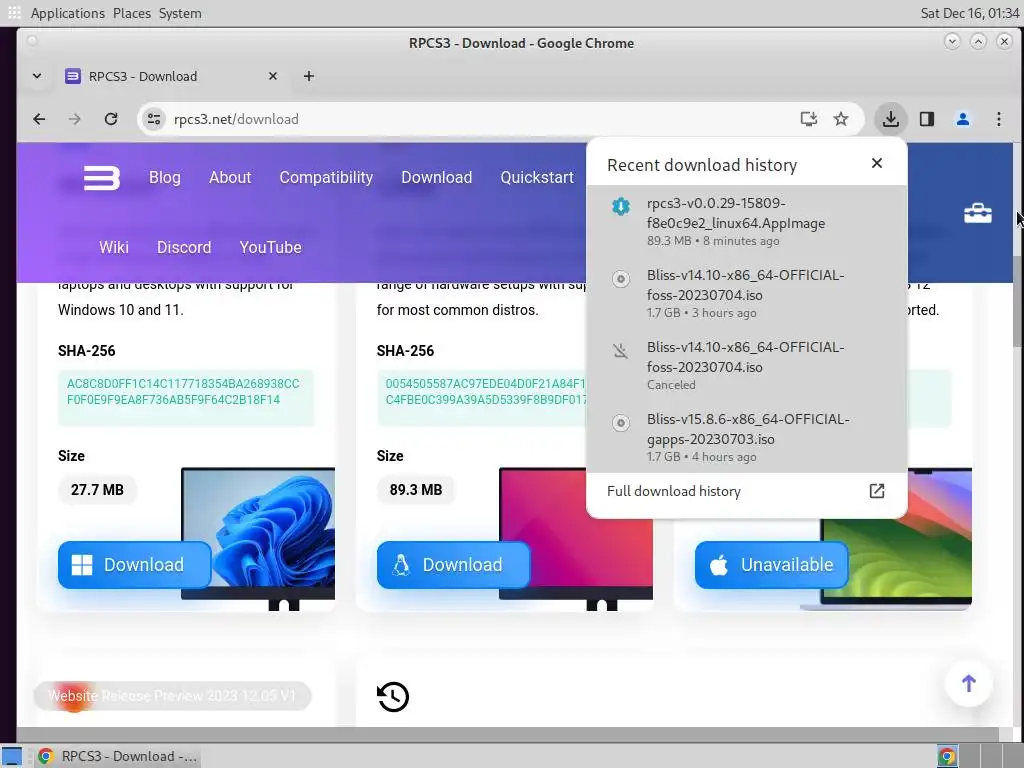Screen dimensions: 1024x768
Task: Open the Places menu
Action: click(x=131, y=13)
